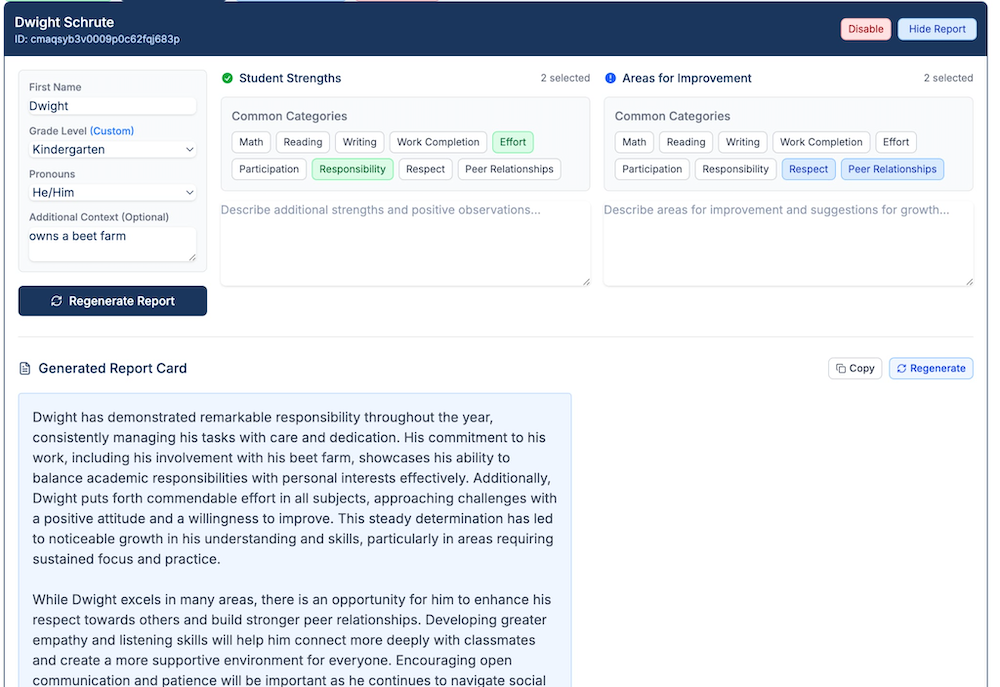Deselect Respect in Areas for Improvement
Screen dimensions: 1000x687
[808, 169]
